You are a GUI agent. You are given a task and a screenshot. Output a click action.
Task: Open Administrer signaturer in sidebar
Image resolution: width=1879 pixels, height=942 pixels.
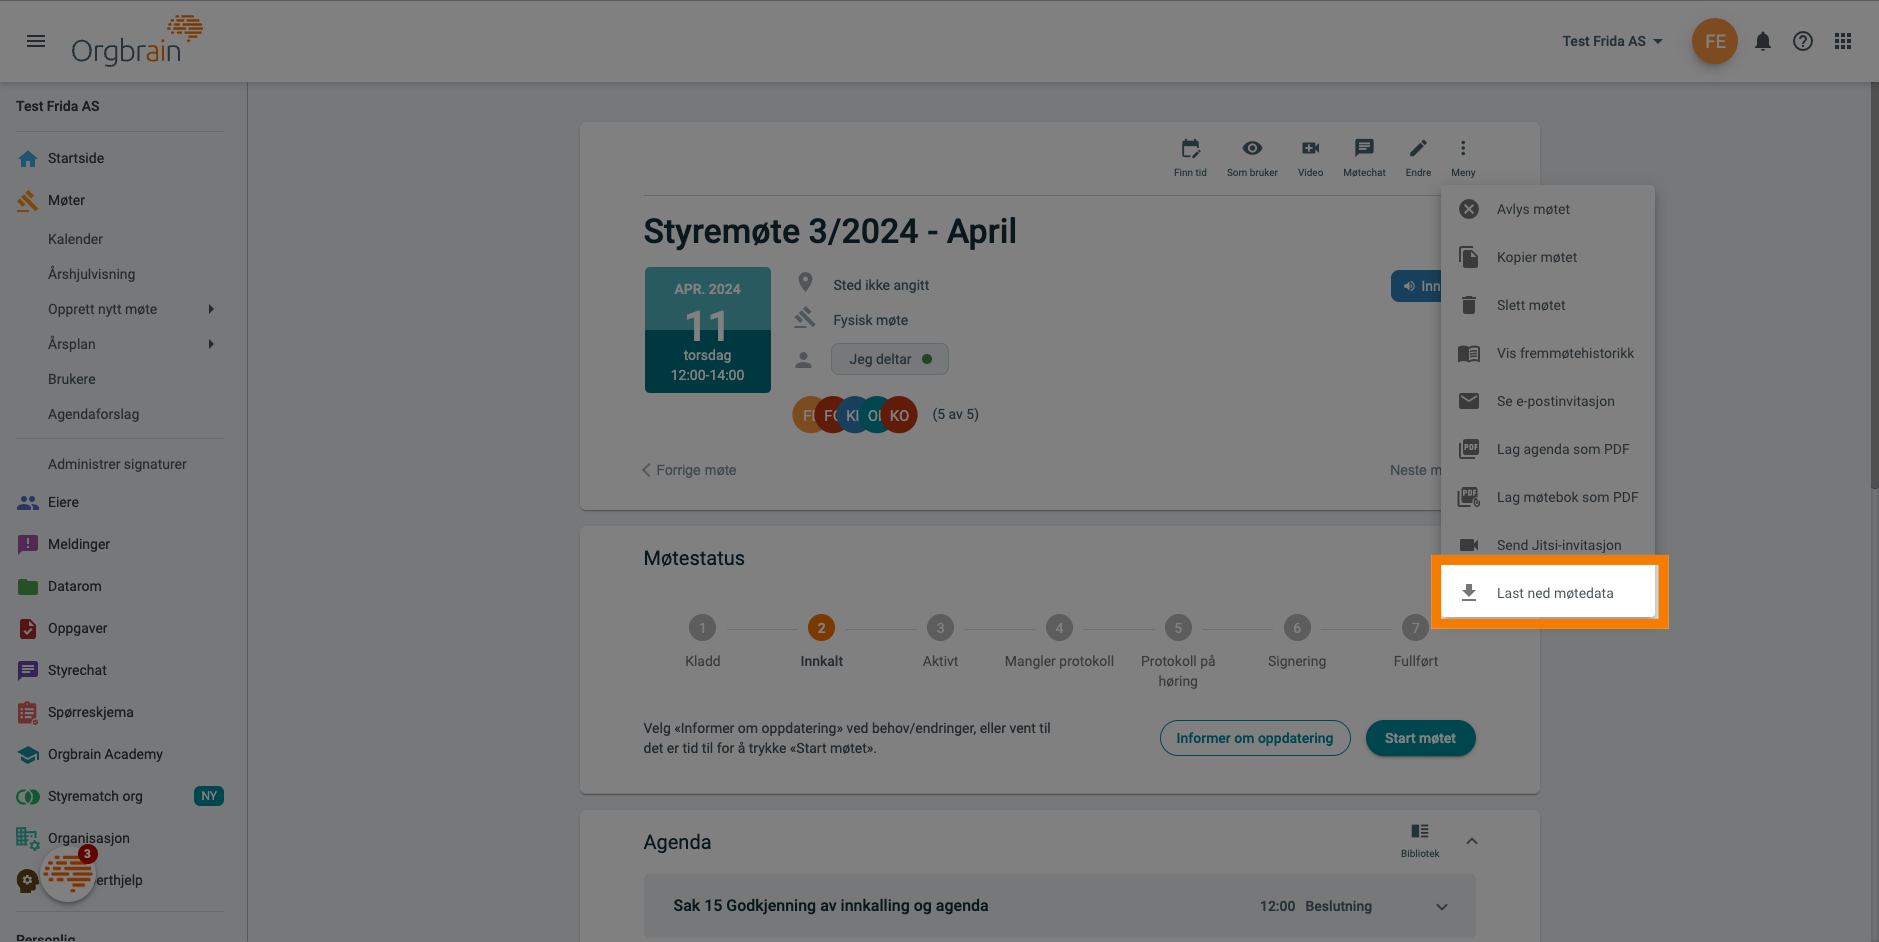117,464
